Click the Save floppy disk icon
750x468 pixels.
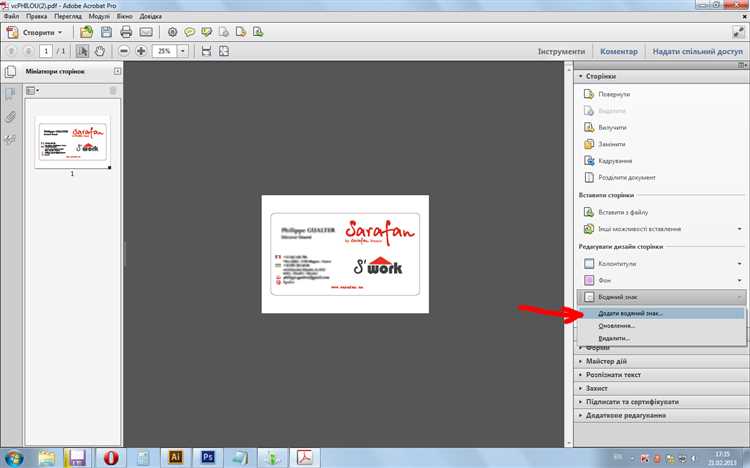coord(106,32)
